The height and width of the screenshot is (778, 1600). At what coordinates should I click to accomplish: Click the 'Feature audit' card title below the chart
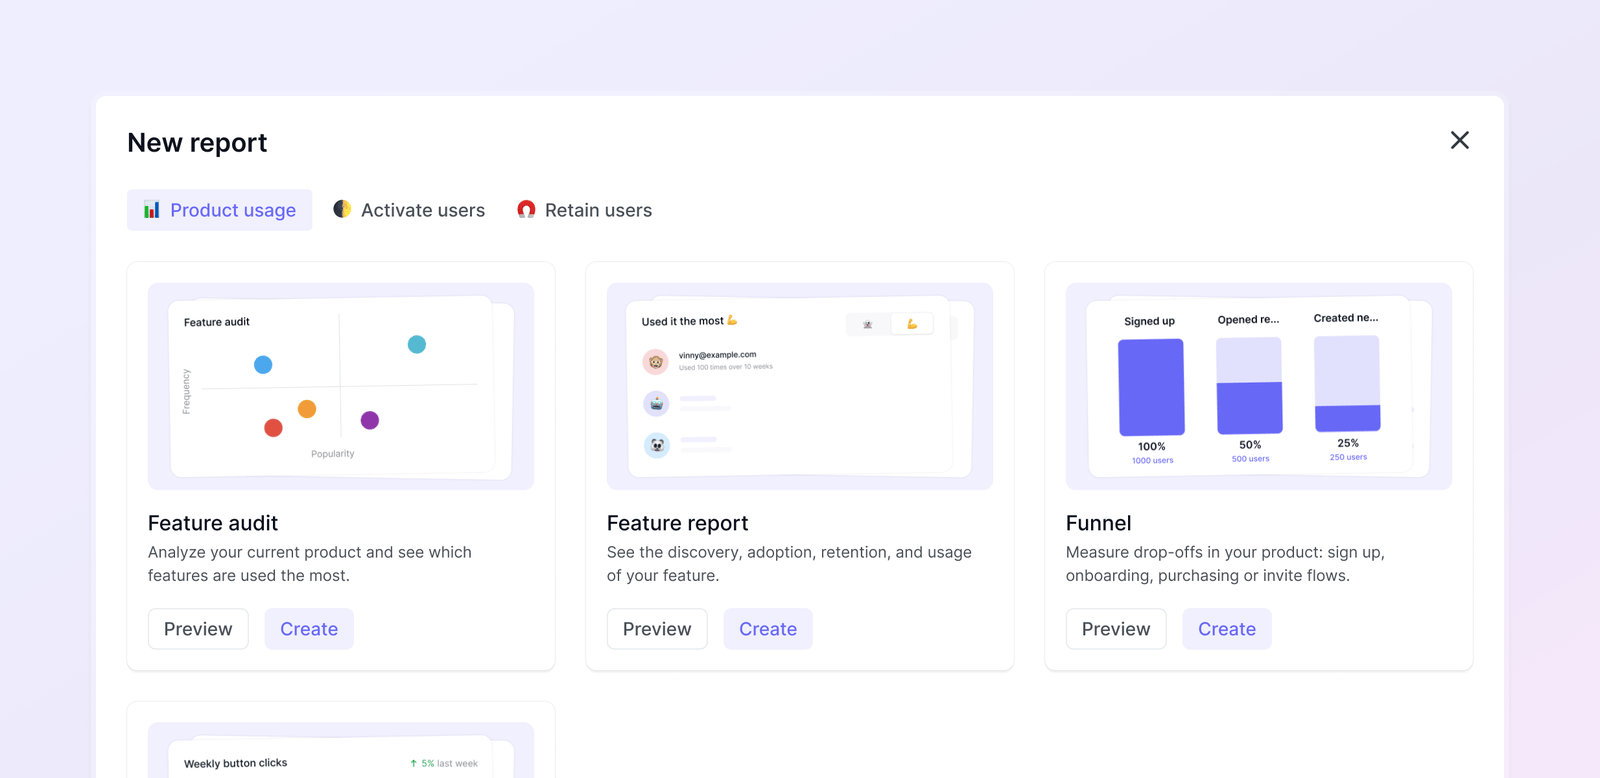[x=213, y=523]
